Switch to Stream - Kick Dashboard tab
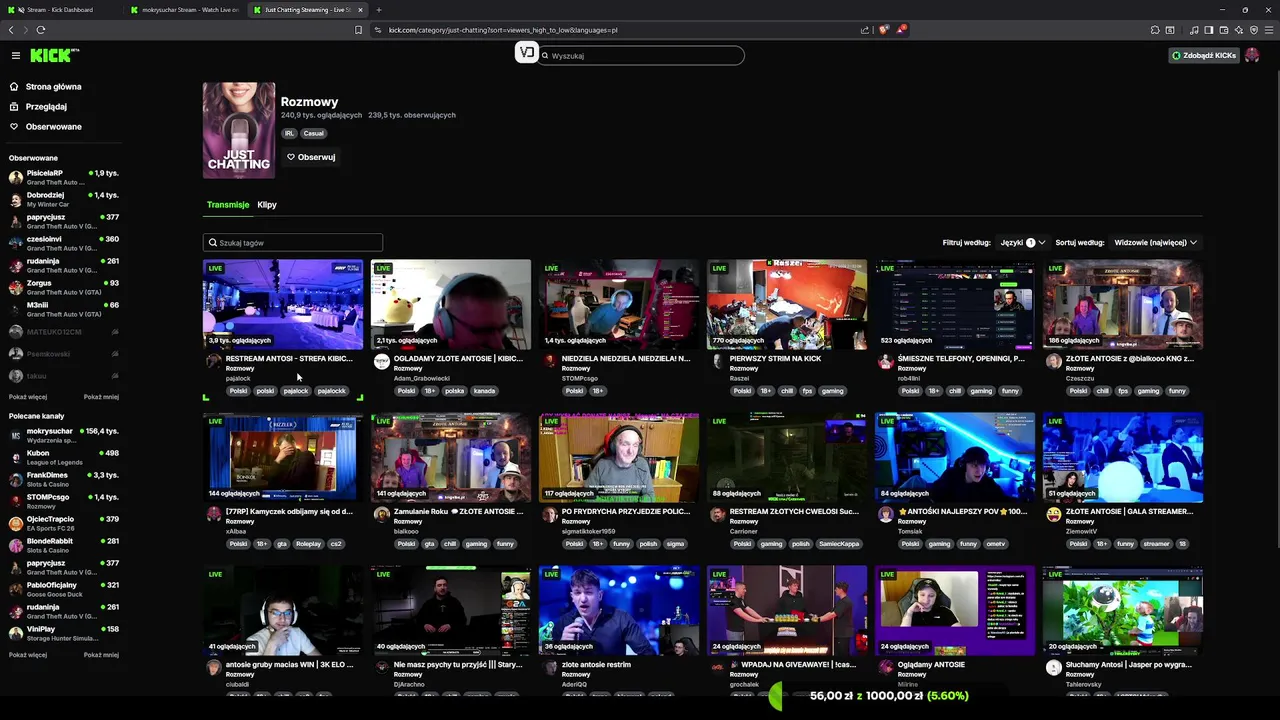The width and height of the screenshot is (1280, 720). pos(60,10)
